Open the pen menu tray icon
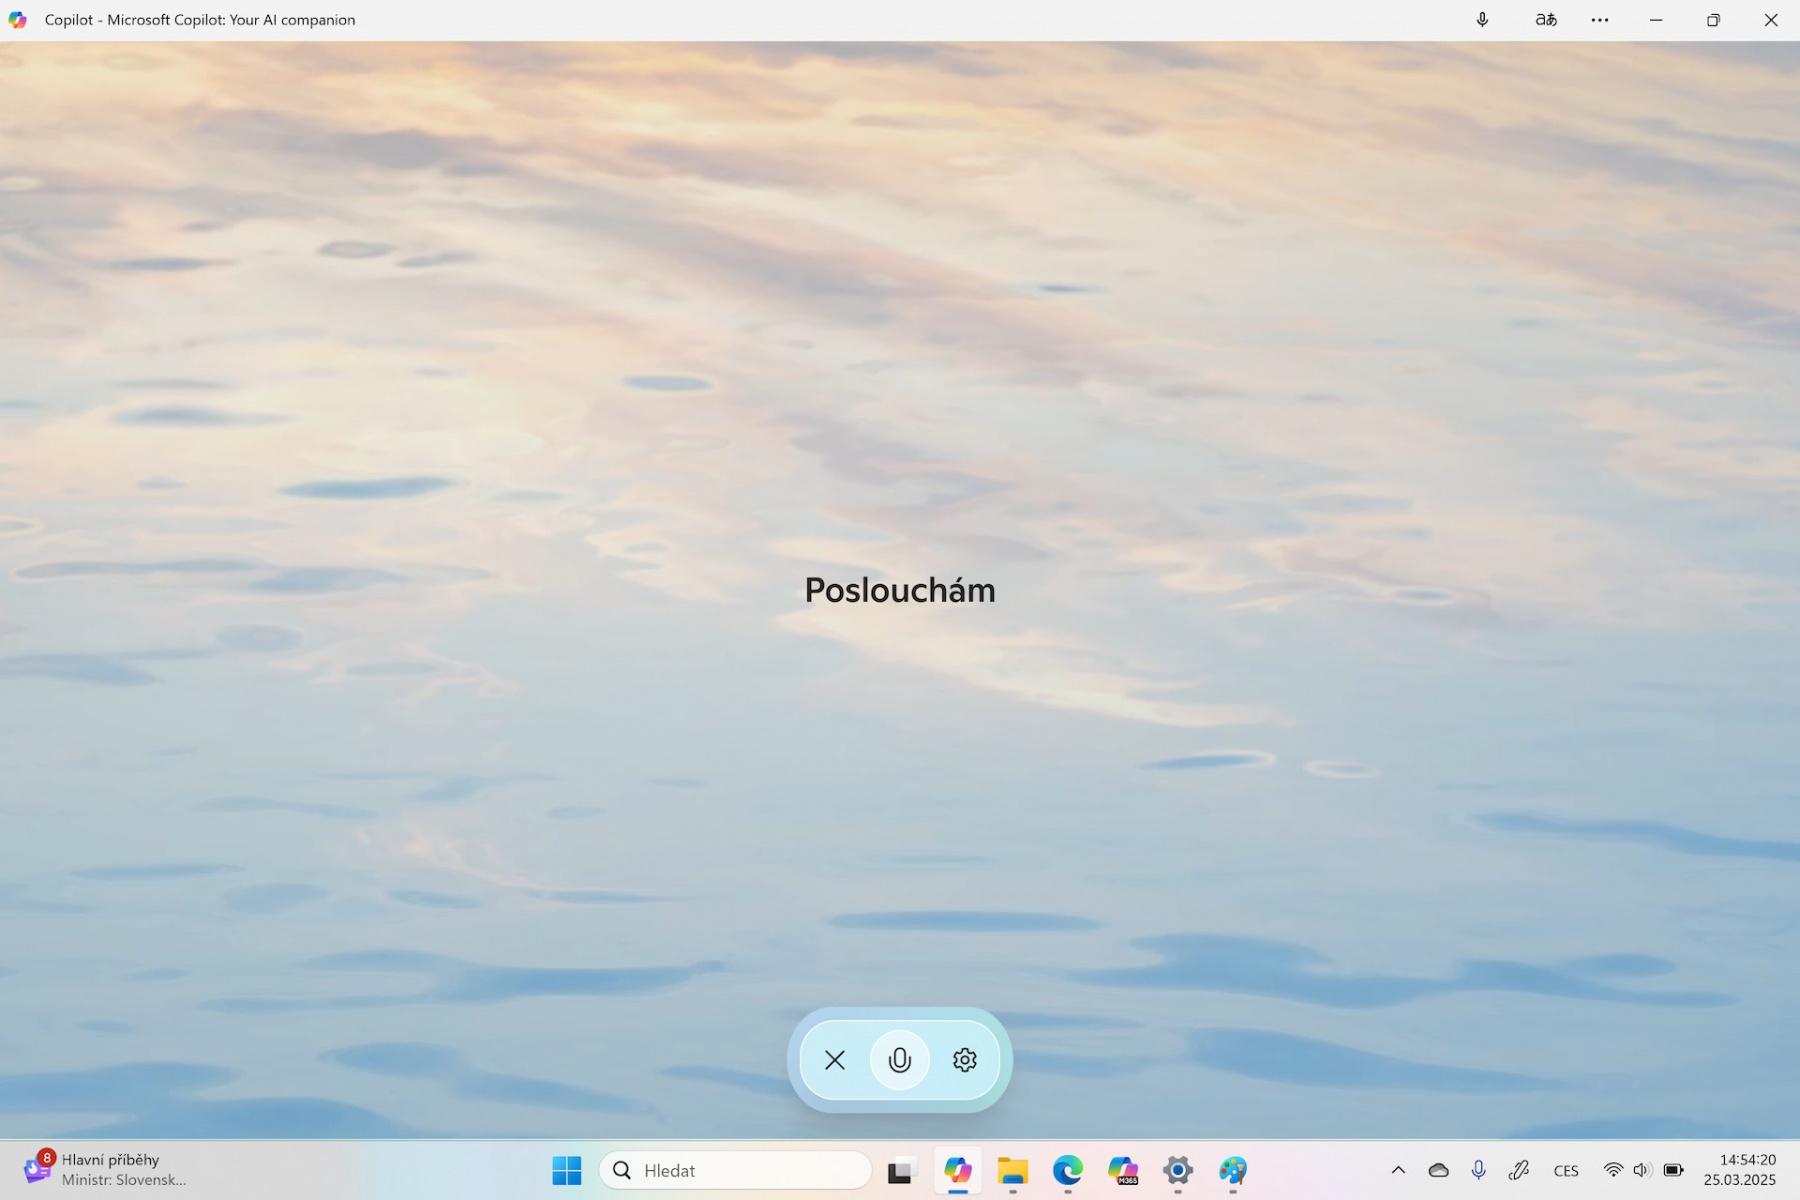This screenshot has width=1800, height=1200. 1519,1170
